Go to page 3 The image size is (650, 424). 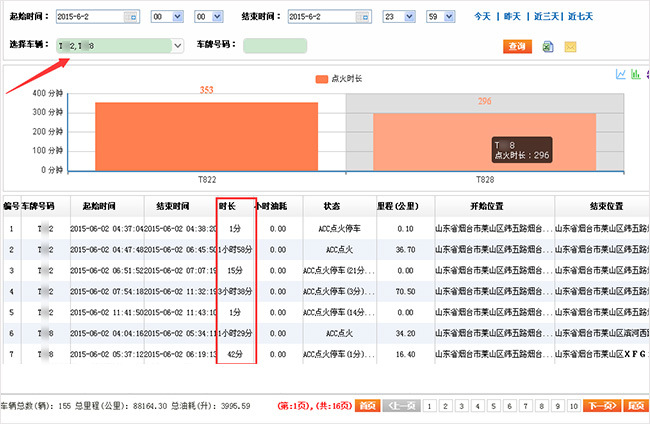461,406
